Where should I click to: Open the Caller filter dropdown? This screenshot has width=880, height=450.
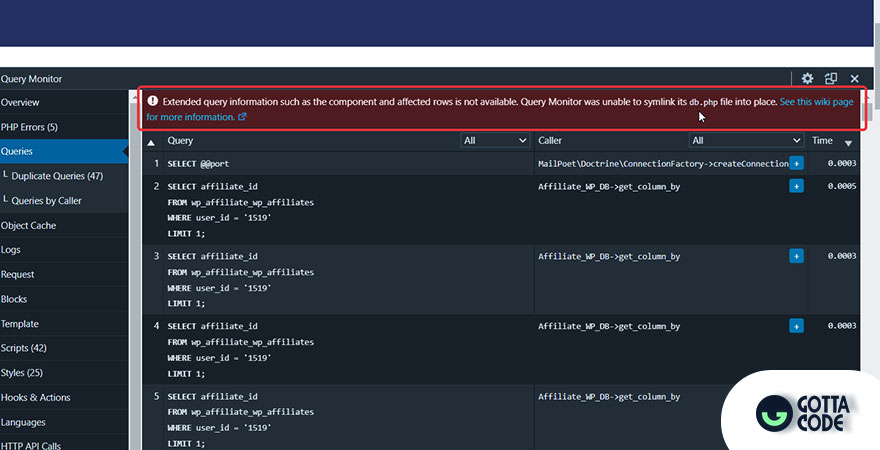pos(746,140)
